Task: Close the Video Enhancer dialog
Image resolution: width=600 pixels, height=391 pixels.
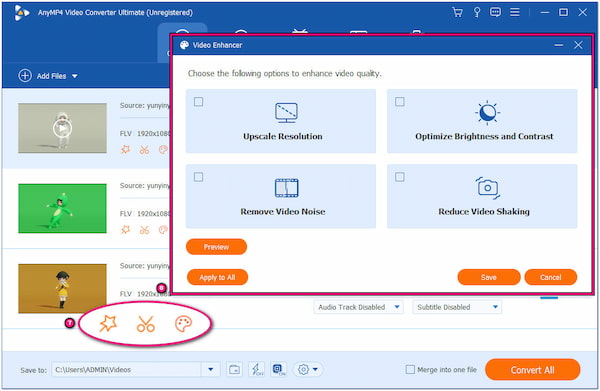Action: [578, 45]
